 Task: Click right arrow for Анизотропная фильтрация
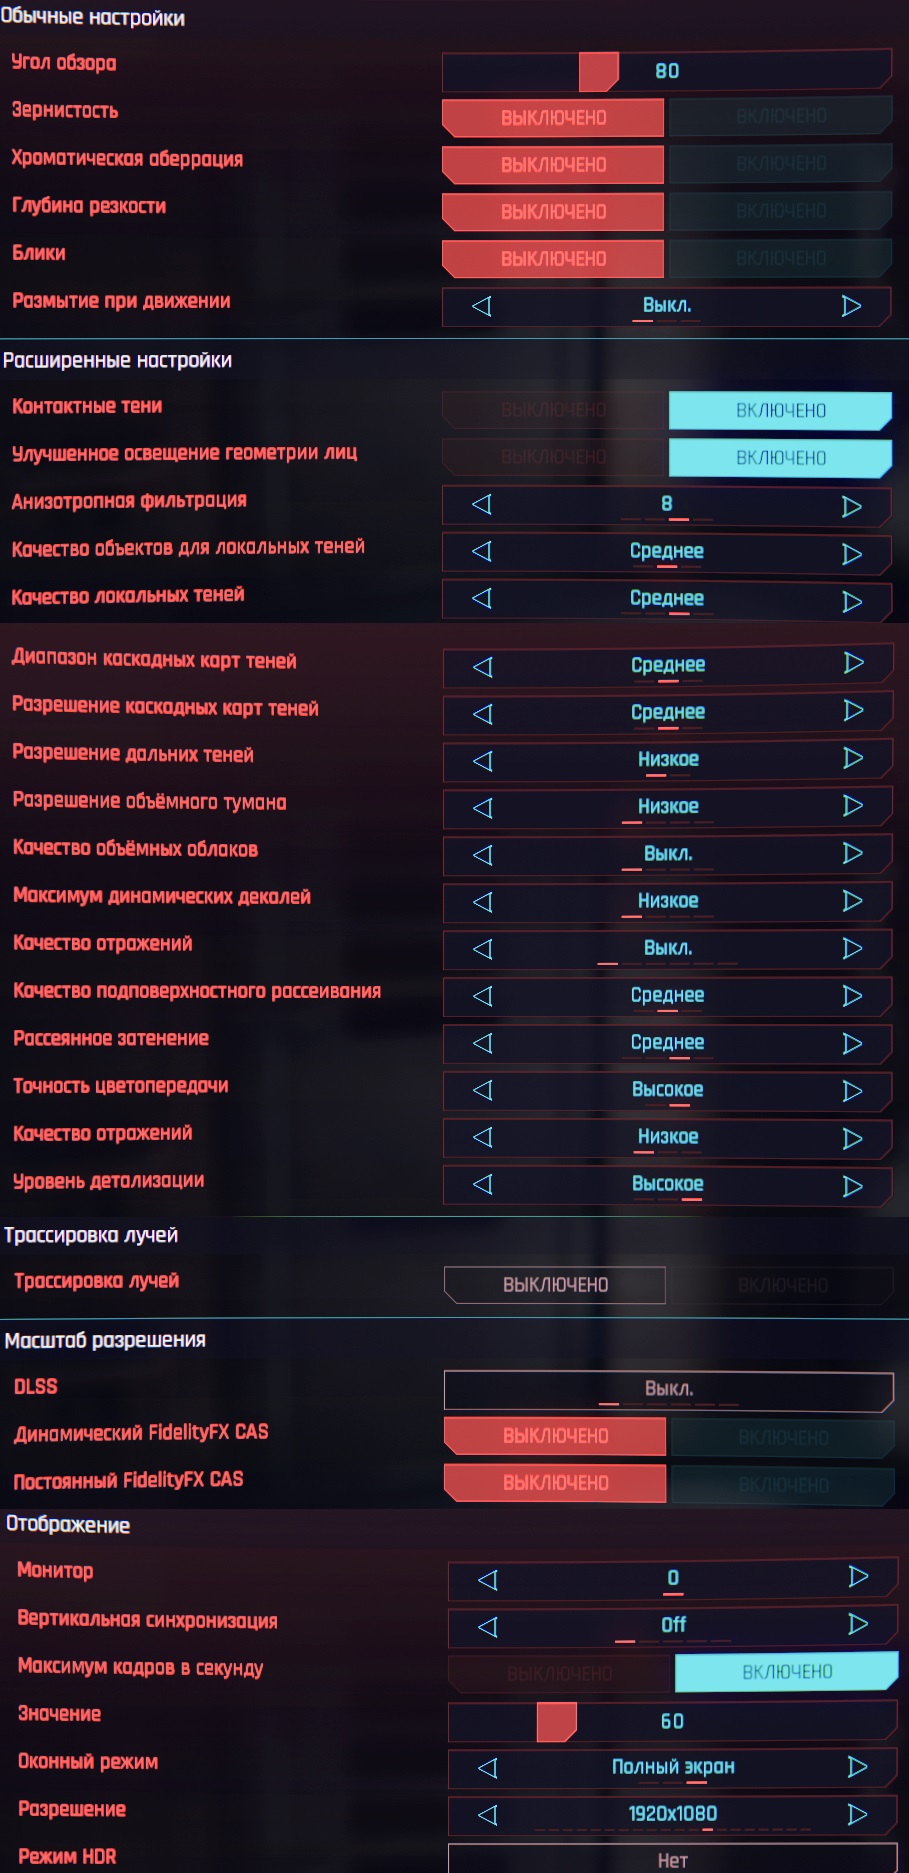click(x=851, y=506)
